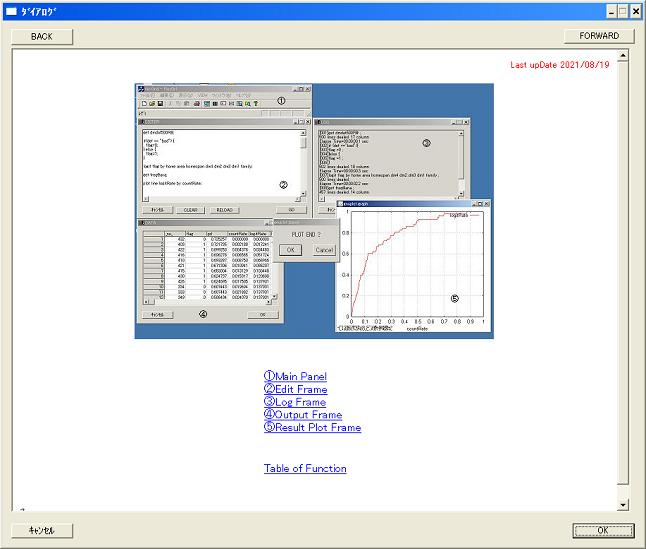Close the ダイアログ window
The image size is (646, 549).
coord(635,11)
